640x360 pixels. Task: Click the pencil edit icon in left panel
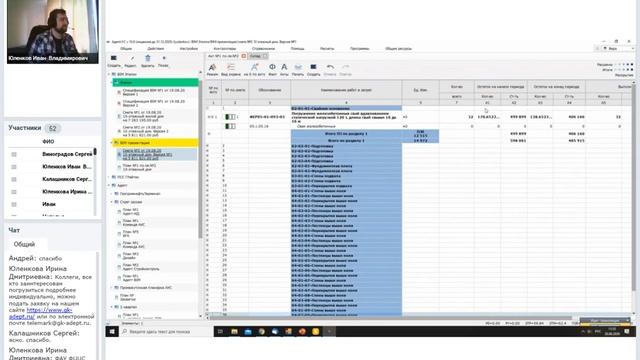click(131, 58)
